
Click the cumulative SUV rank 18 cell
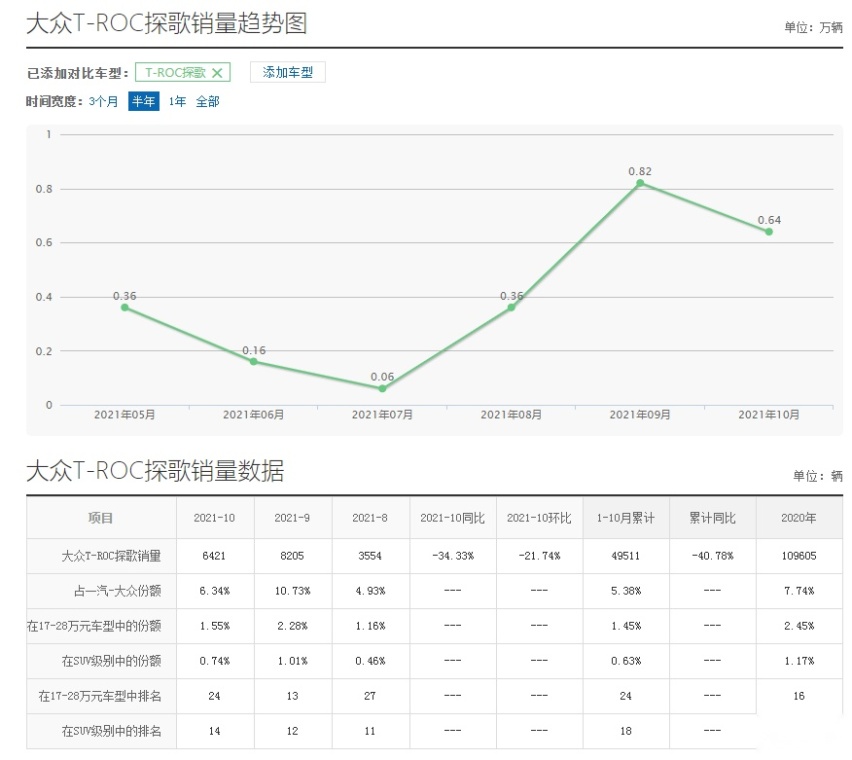pos(625,731)
